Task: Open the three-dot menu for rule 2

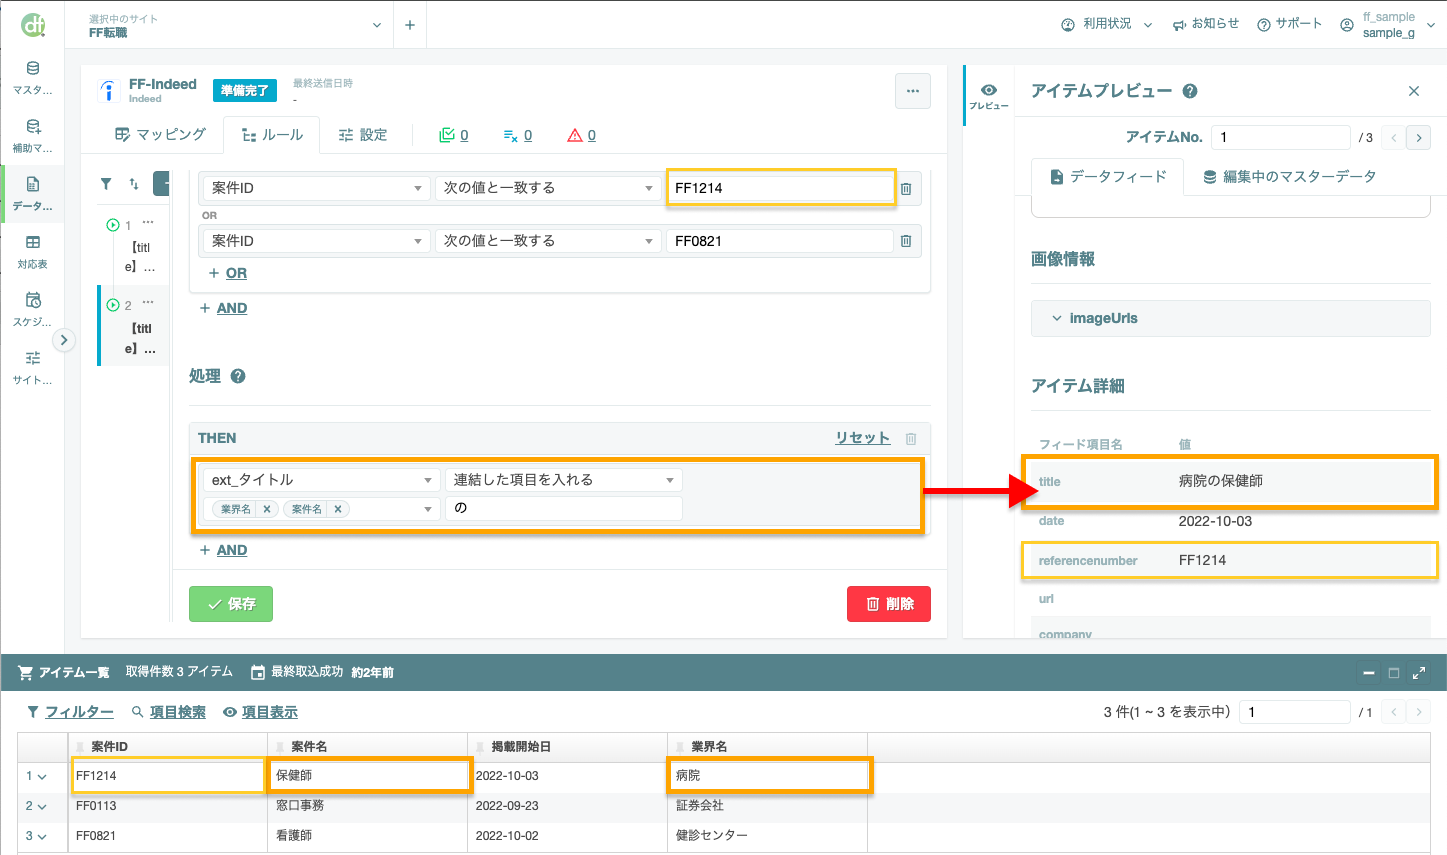Action: (148, 303)
